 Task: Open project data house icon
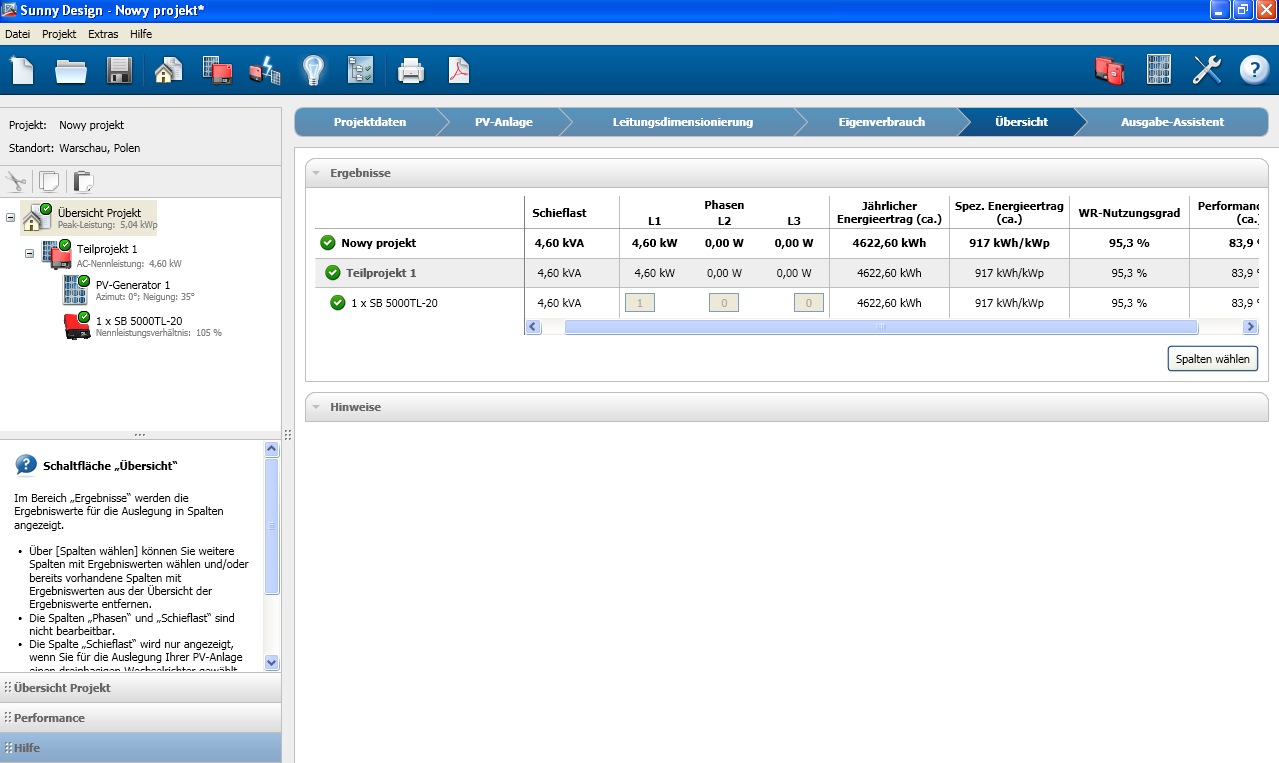[x=168, y=70]
